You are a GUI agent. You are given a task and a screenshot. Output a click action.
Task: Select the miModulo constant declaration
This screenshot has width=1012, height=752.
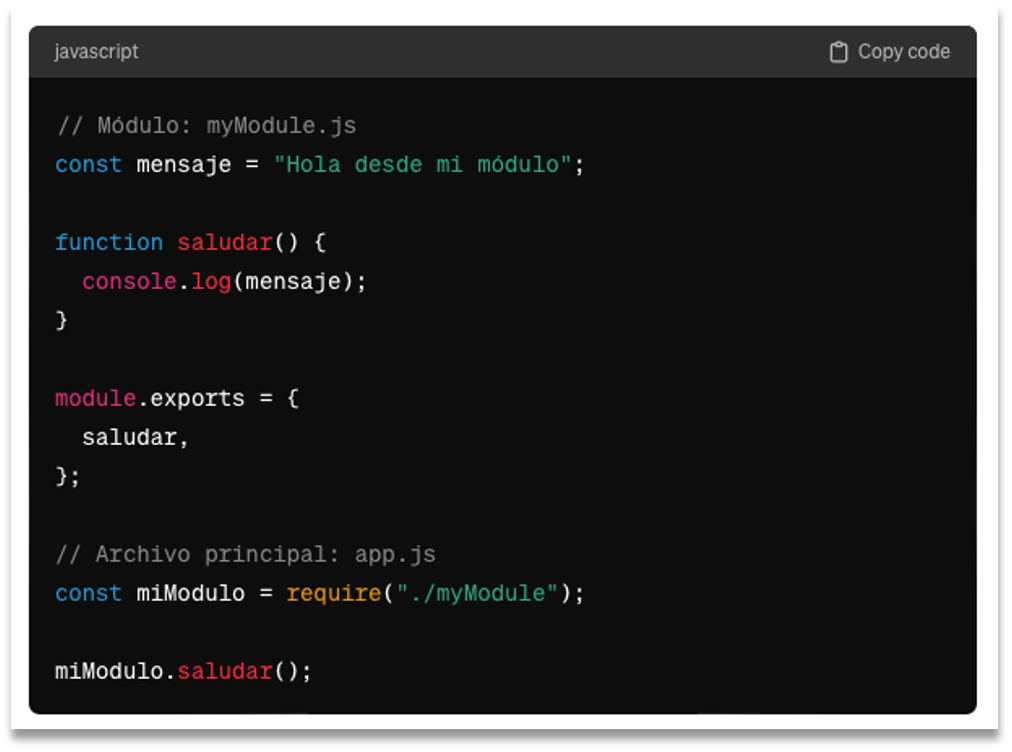pyautogui.click(x=188, y=593)
